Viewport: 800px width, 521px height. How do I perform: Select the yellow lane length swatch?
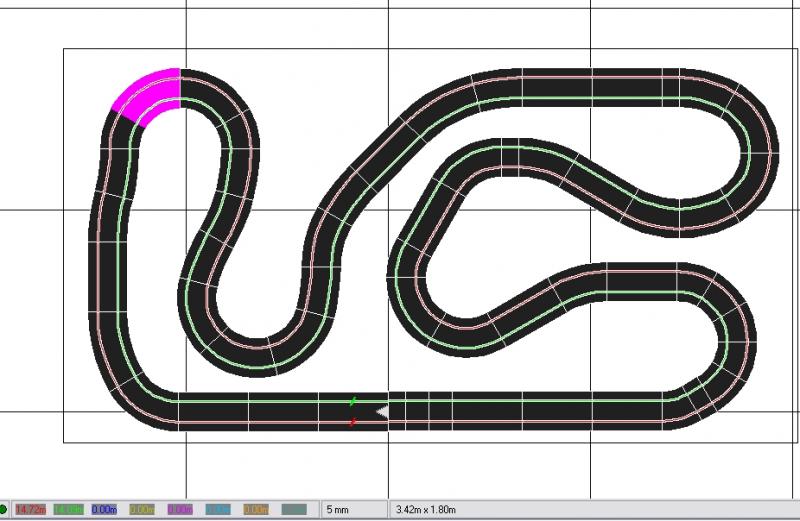point(143,509)
